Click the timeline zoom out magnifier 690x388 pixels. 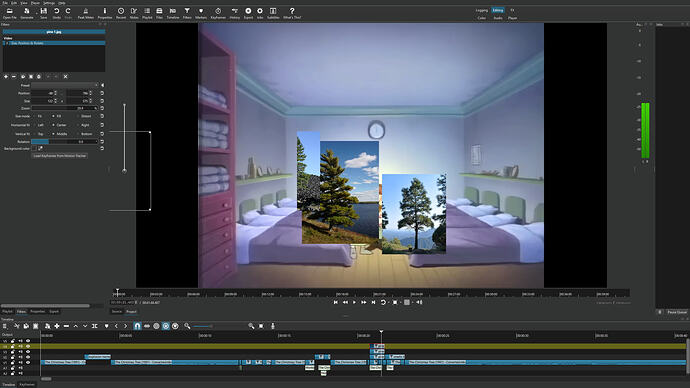tap(187, 326)
